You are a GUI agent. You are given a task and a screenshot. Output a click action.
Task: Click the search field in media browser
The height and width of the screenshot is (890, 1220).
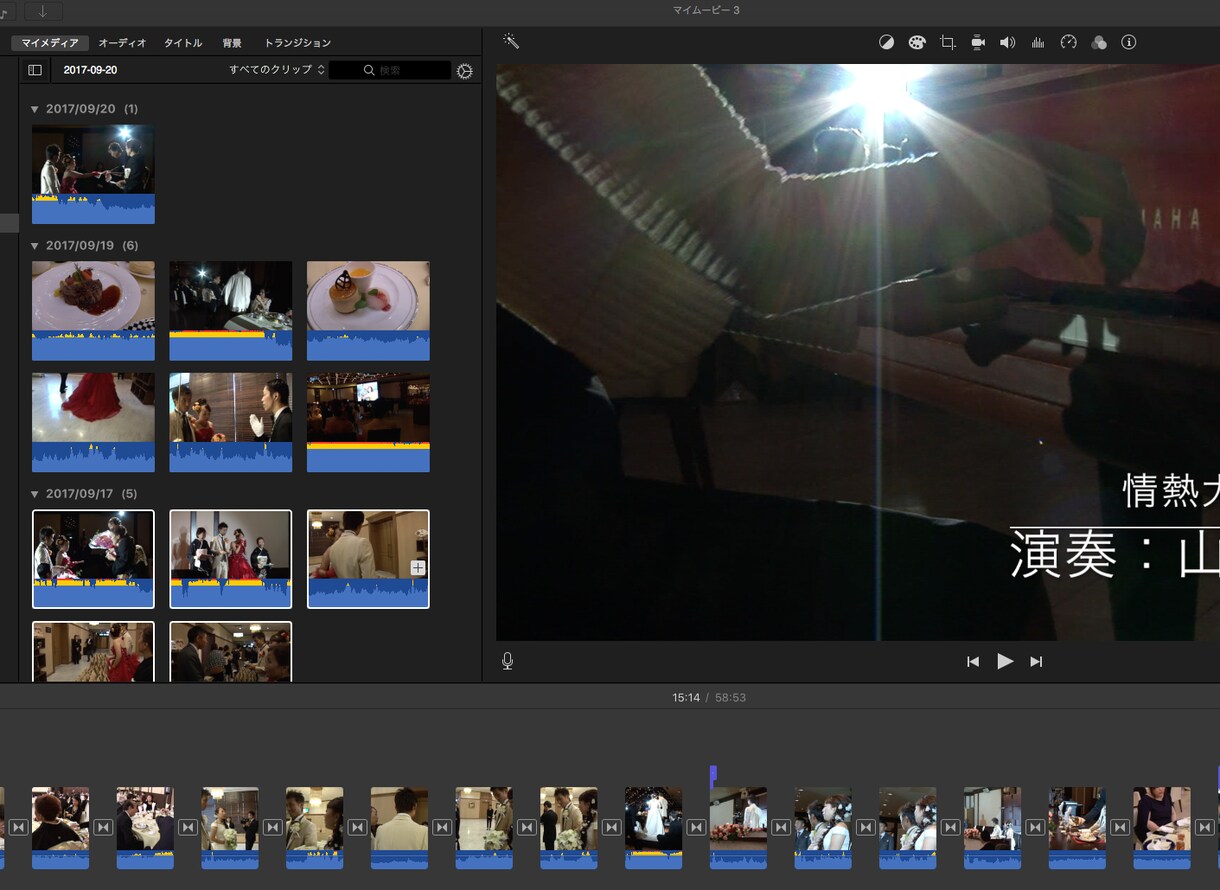pos(390,70)
